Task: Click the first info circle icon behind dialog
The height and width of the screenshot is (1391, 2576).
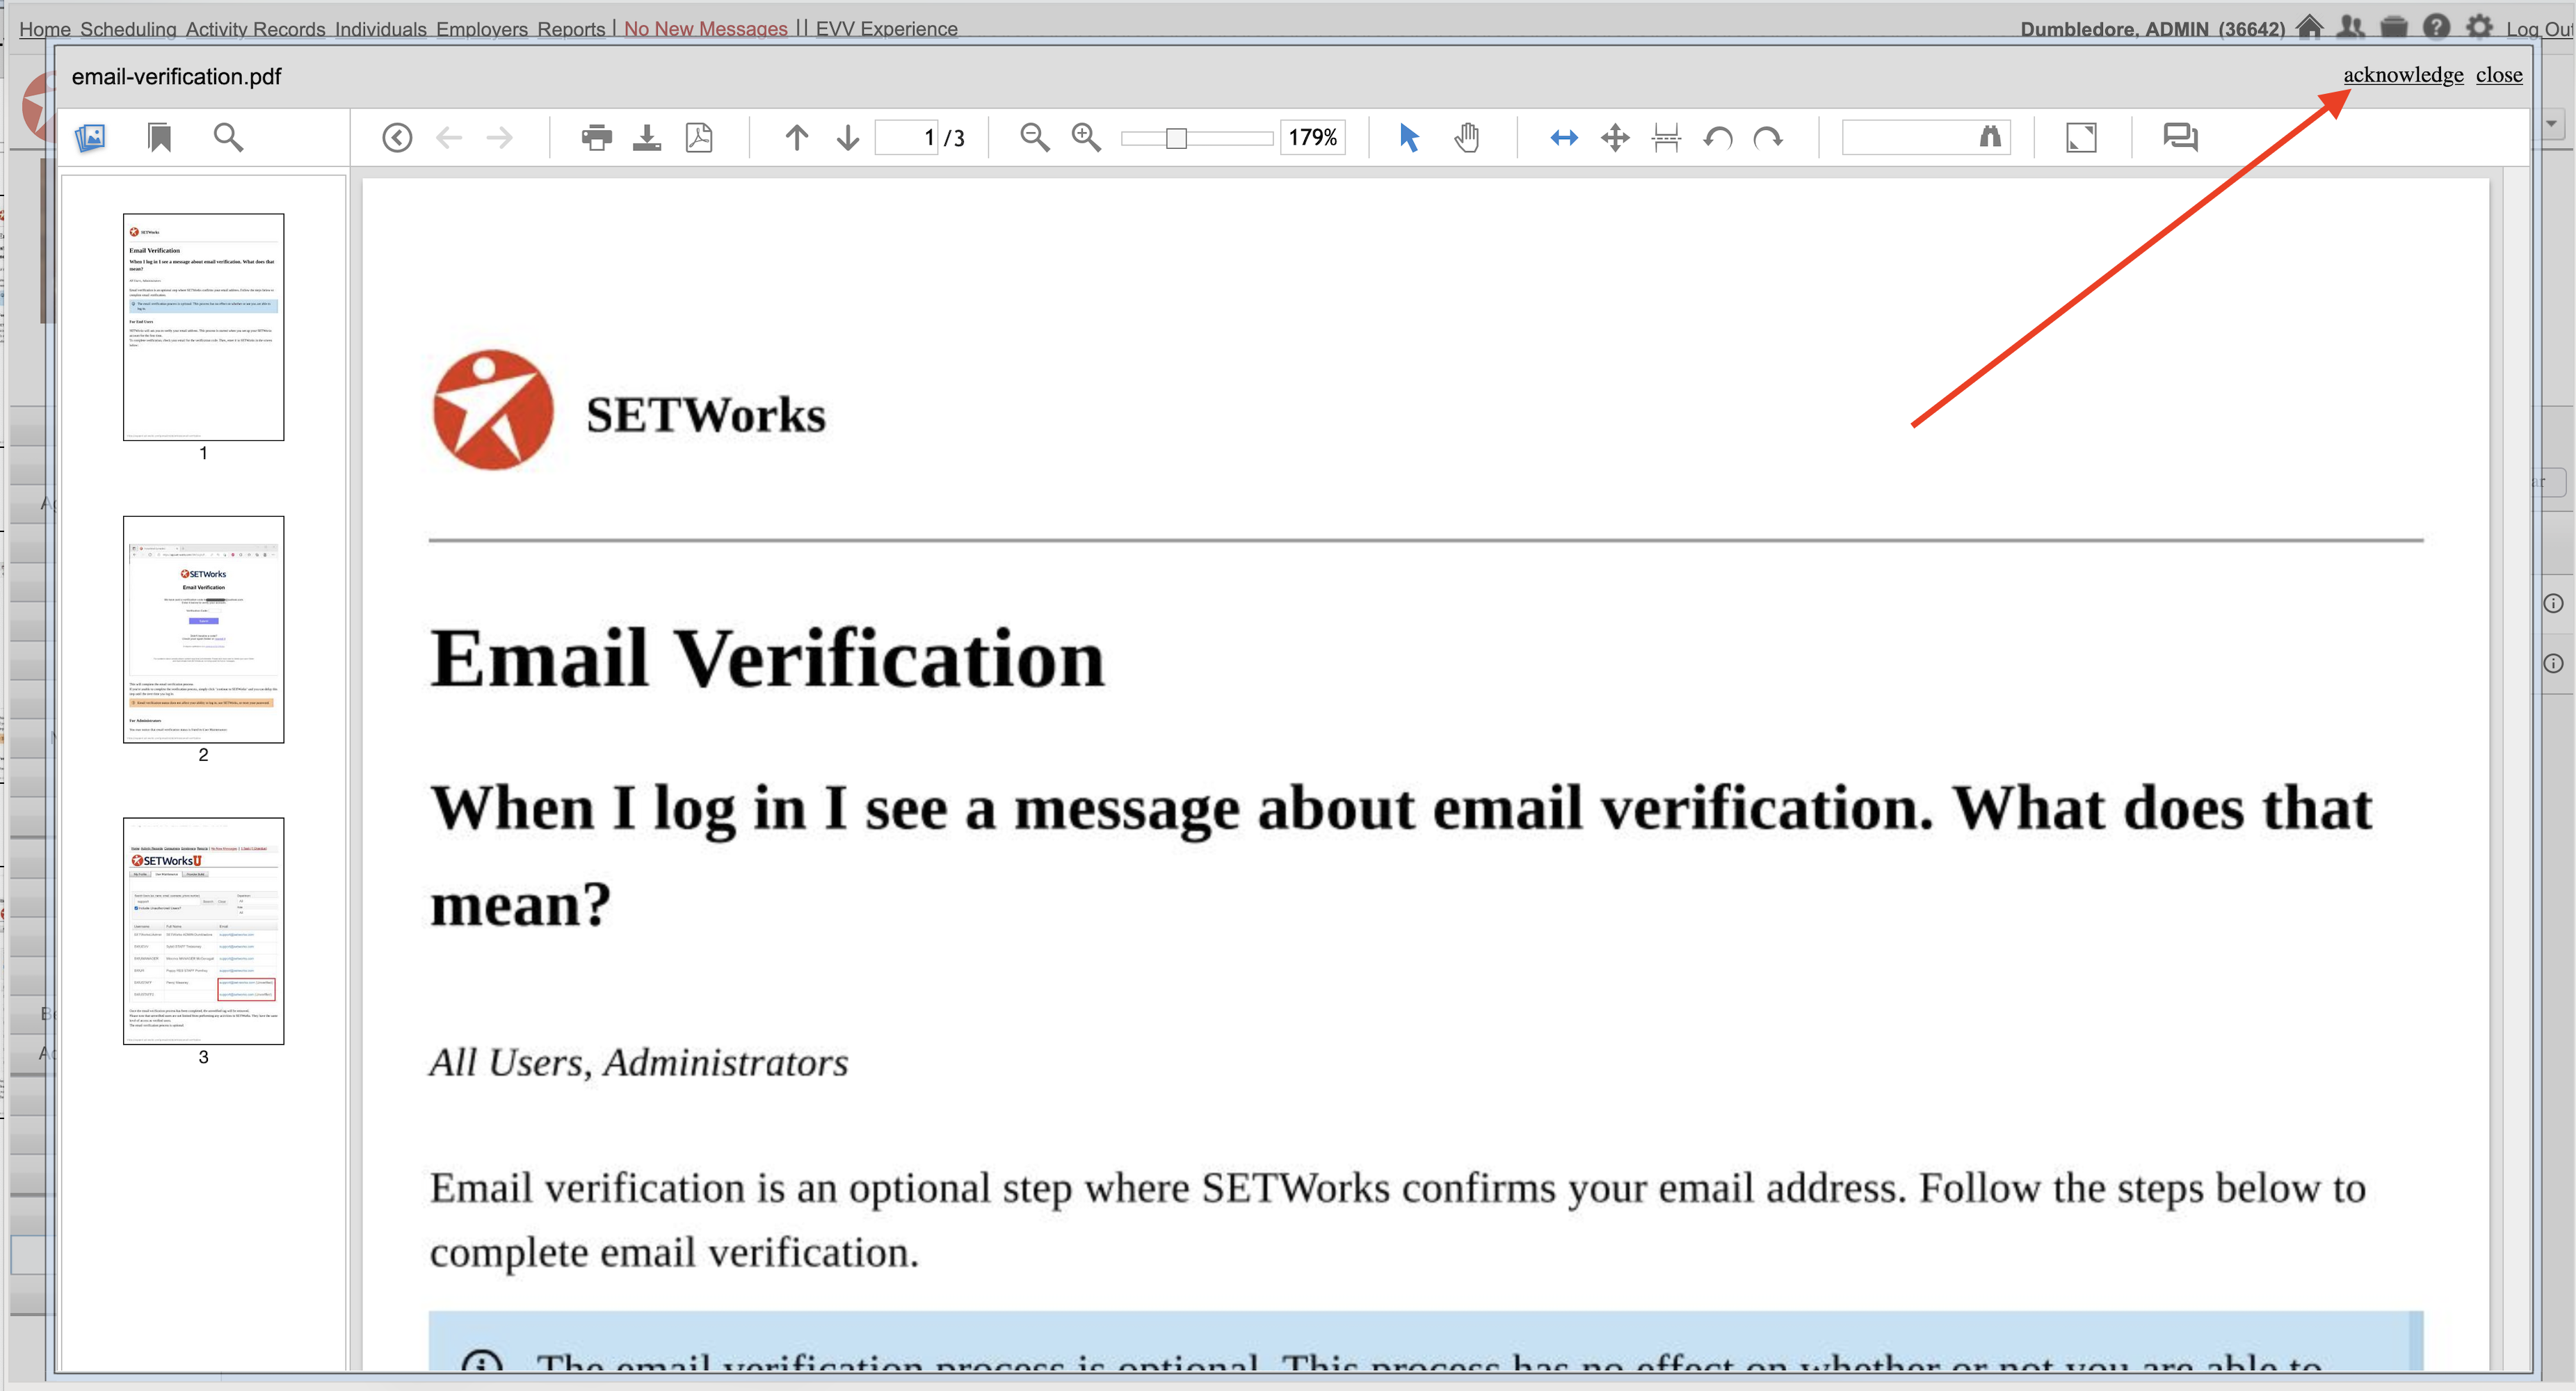Action: tap(2553, 603)
